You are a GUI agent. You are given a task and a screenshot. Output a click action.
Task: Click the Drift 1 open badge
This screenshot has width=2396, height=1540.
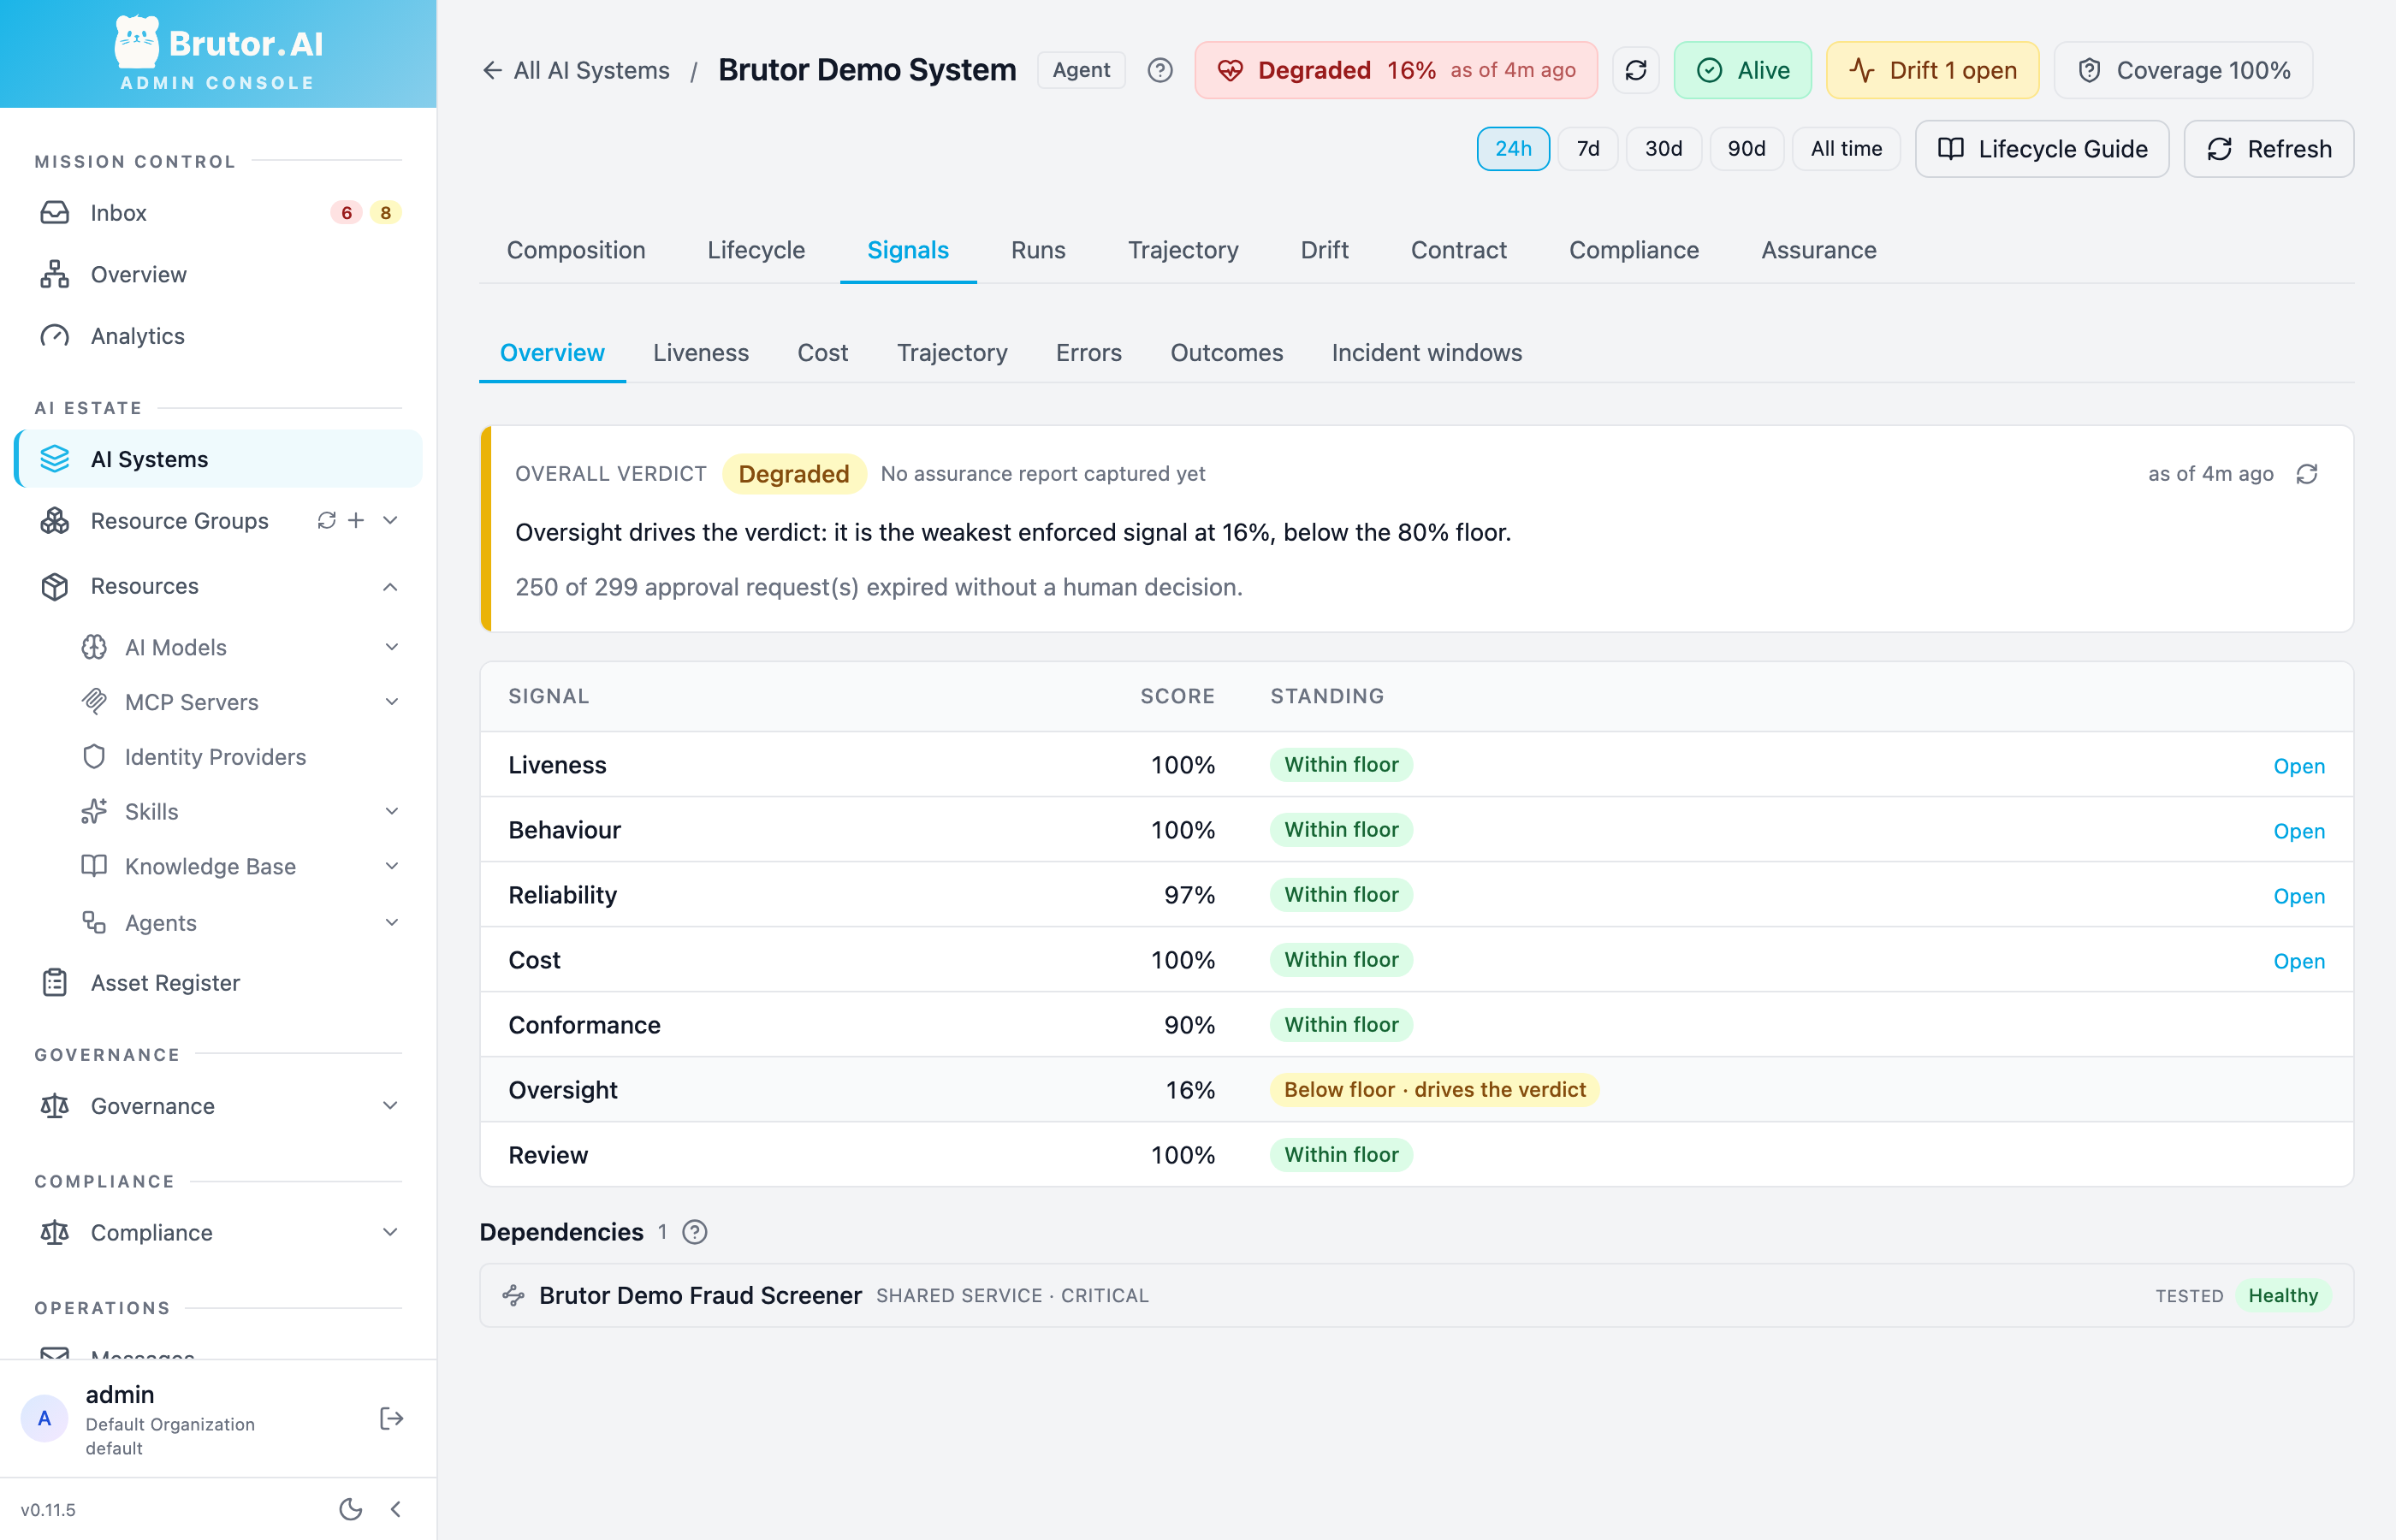coord(1932,70)
